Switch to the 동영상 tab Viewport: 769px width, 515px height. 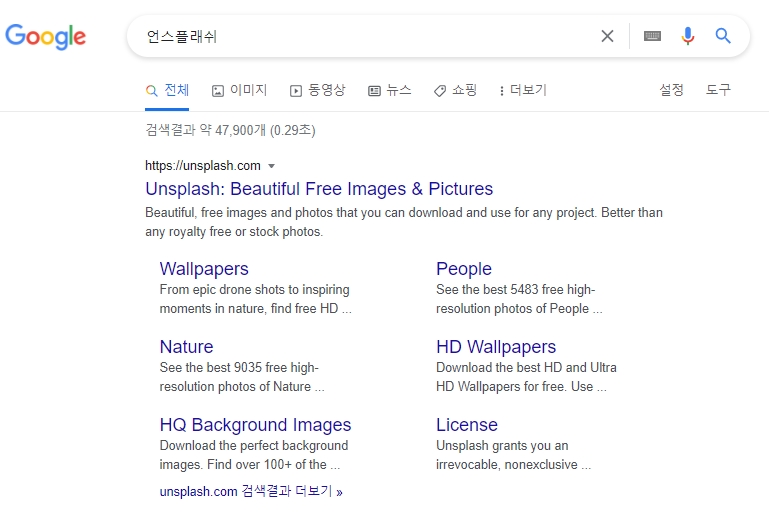pos(317,90)
